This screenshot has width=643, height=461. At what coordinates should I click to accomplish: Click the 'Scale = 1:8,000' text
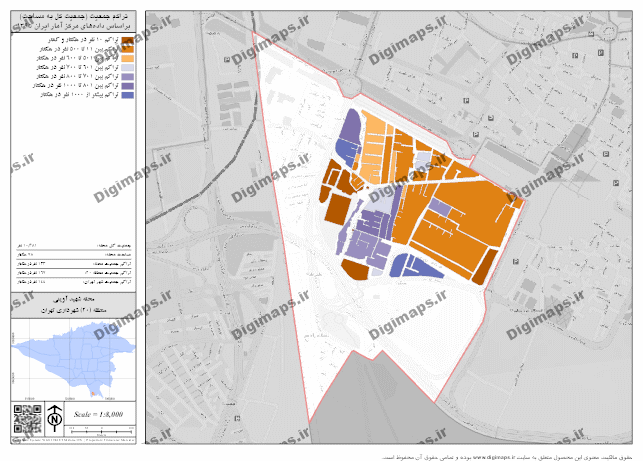98,414
